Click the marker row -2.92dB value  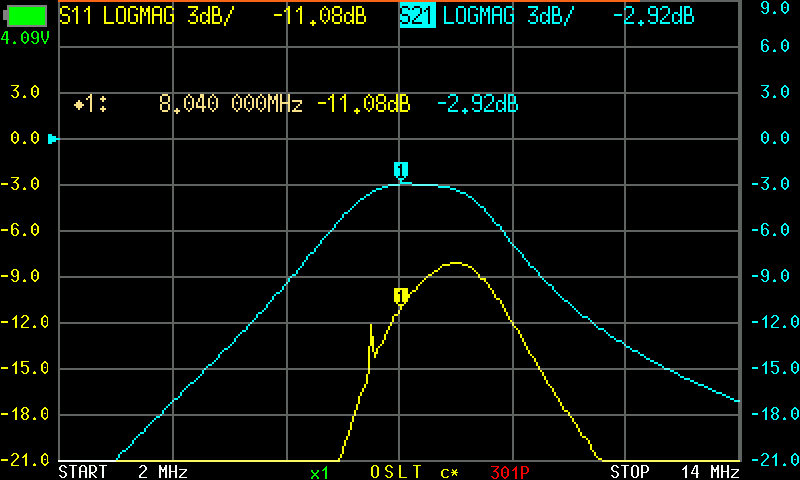(x=478, y=105)
